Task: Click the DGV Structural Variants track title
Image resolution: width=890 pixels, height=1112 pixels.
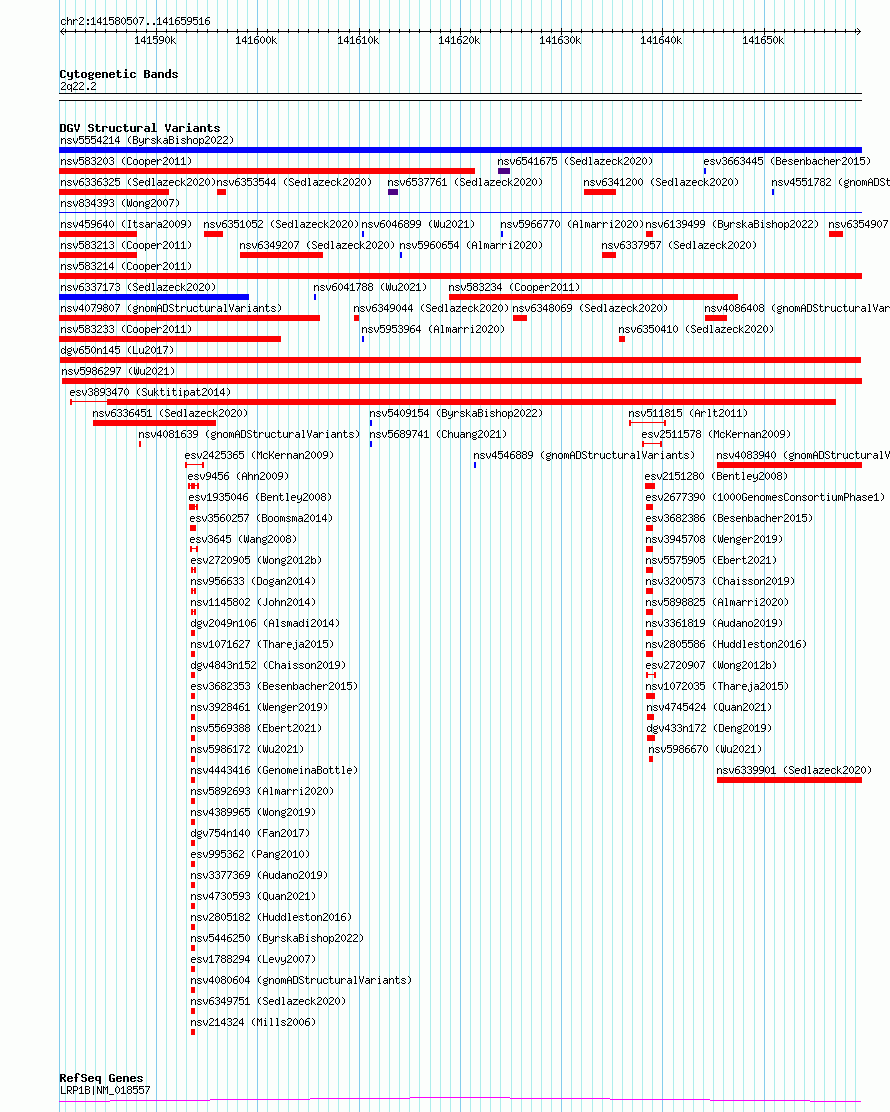Action: [140, 128]
